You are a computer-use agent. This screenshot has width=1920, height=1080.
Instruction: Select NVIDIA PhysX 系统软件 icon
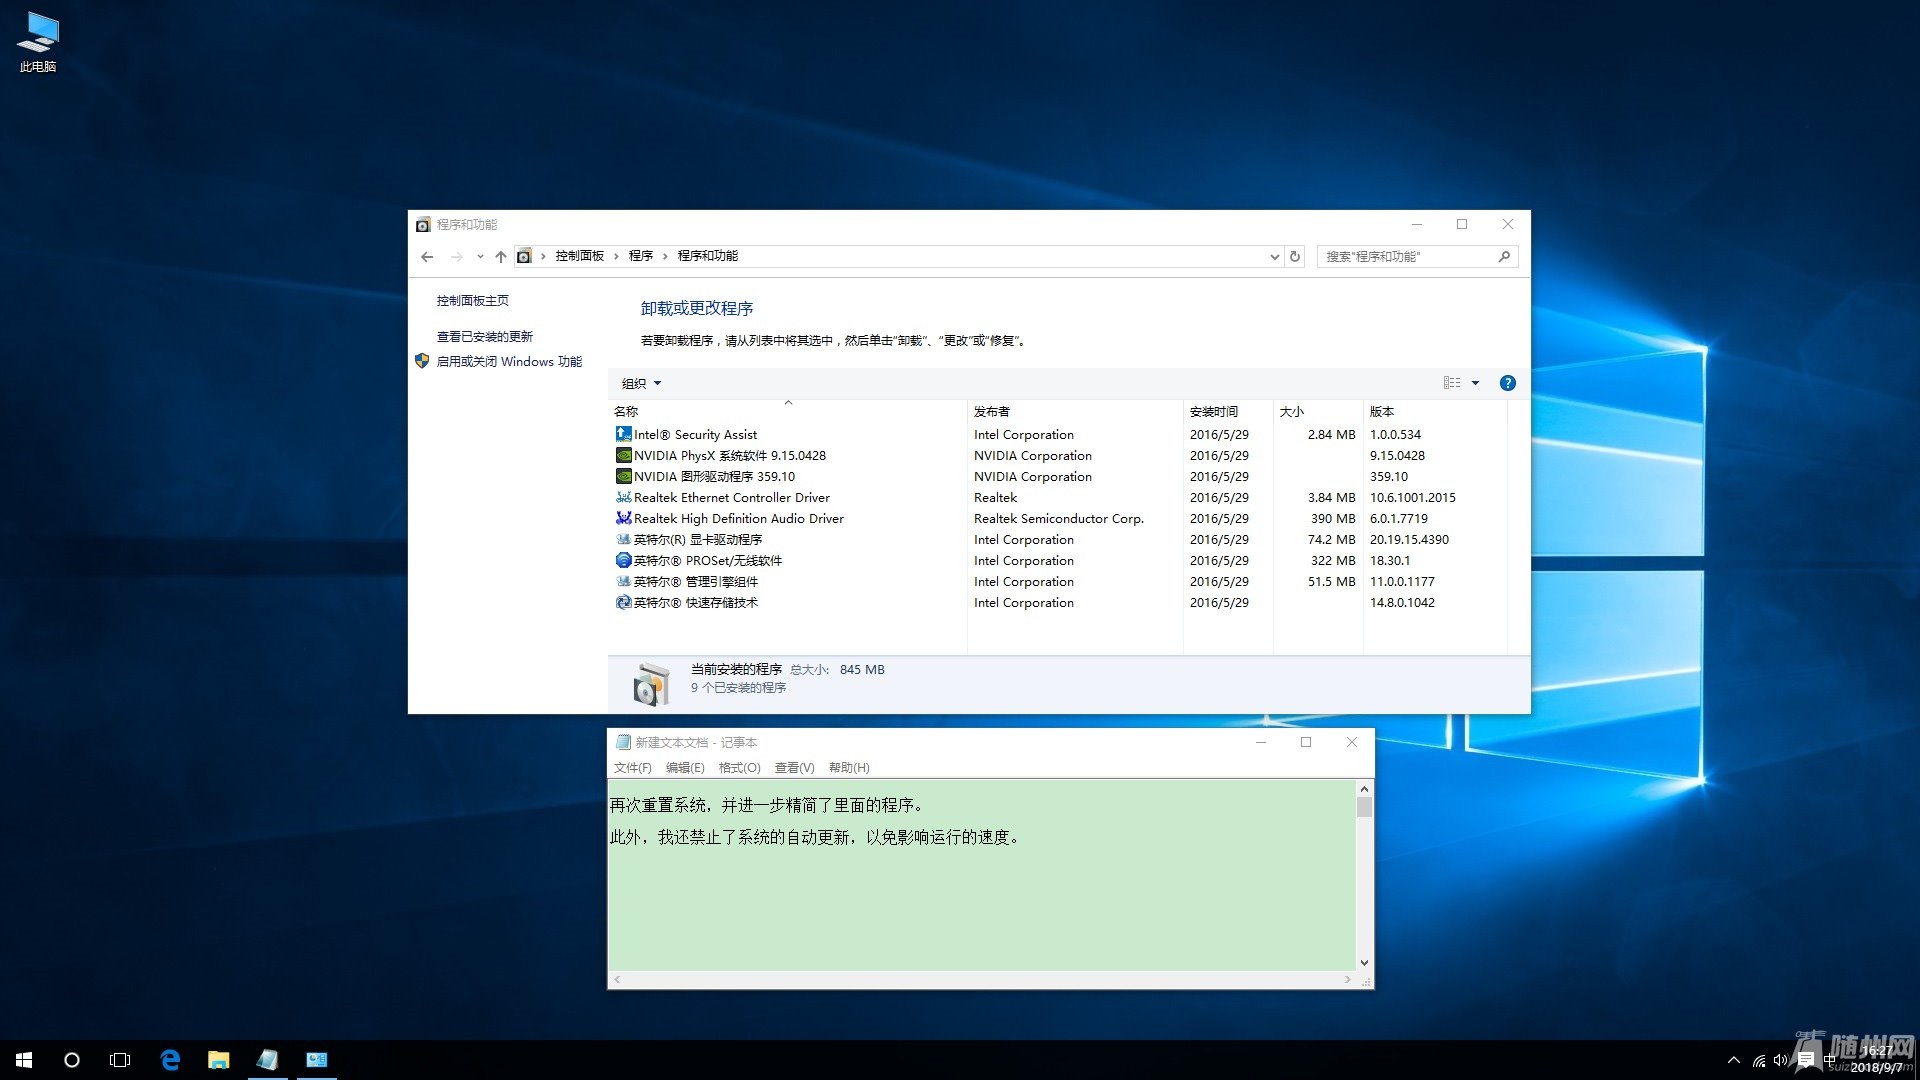pyautogui.click(x=623, y=455)
